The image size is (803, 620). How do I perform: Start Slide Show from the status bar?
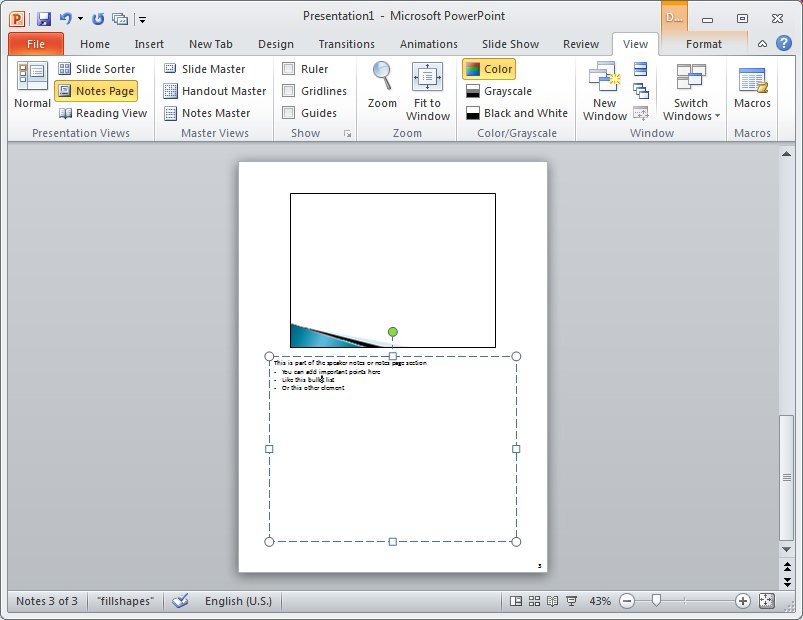point(571,601)
